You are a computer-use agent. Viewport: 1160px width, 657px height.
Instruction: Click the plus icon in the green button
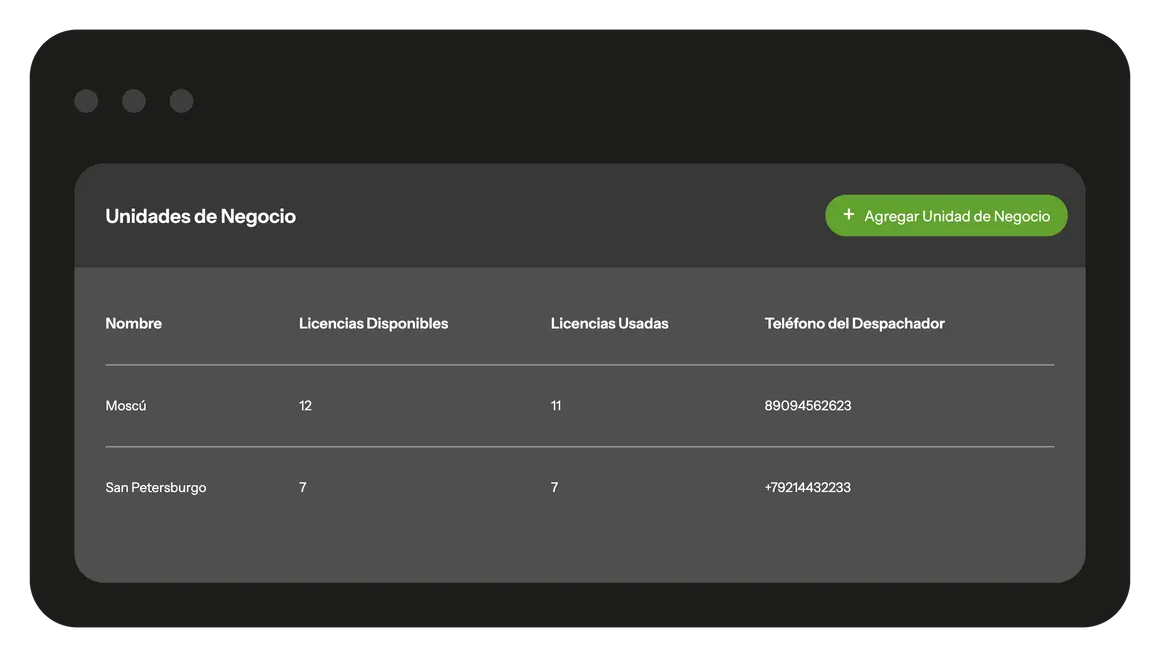tap(849, 215)
